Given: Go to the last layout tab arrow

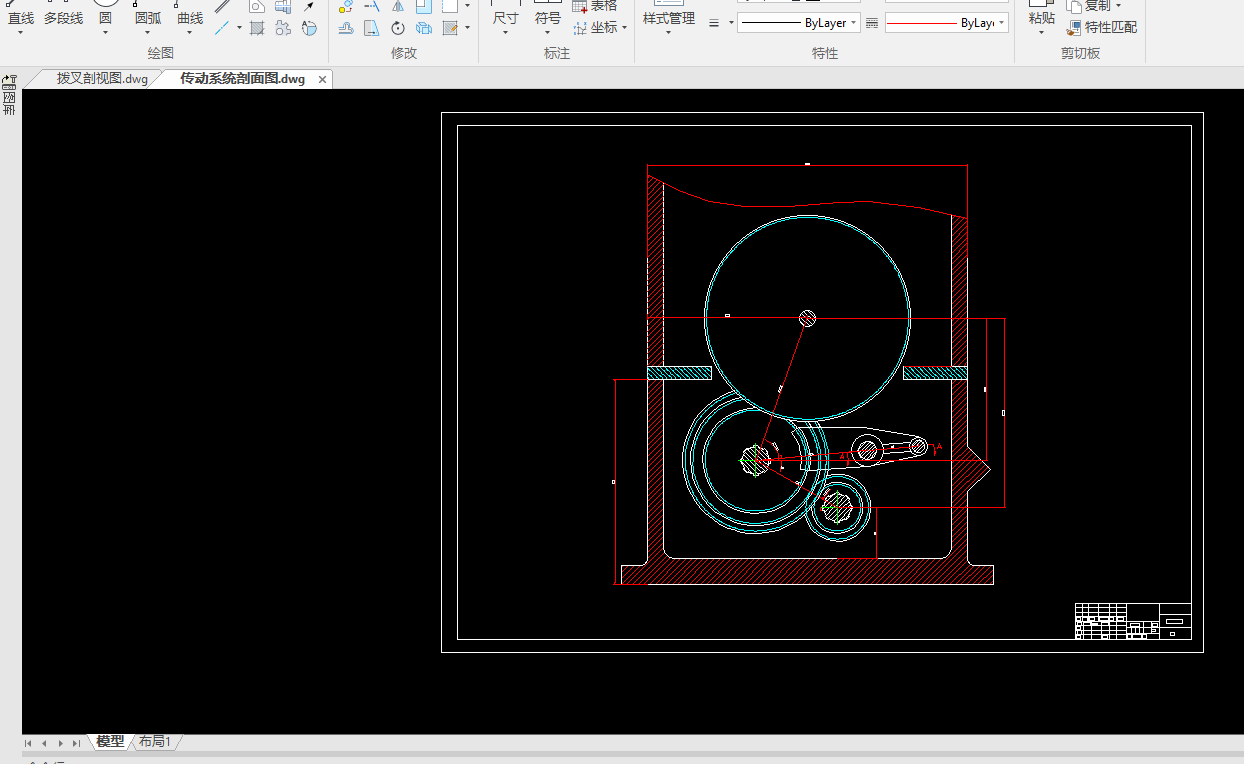Looking at the screenshot, I should 77,743.
